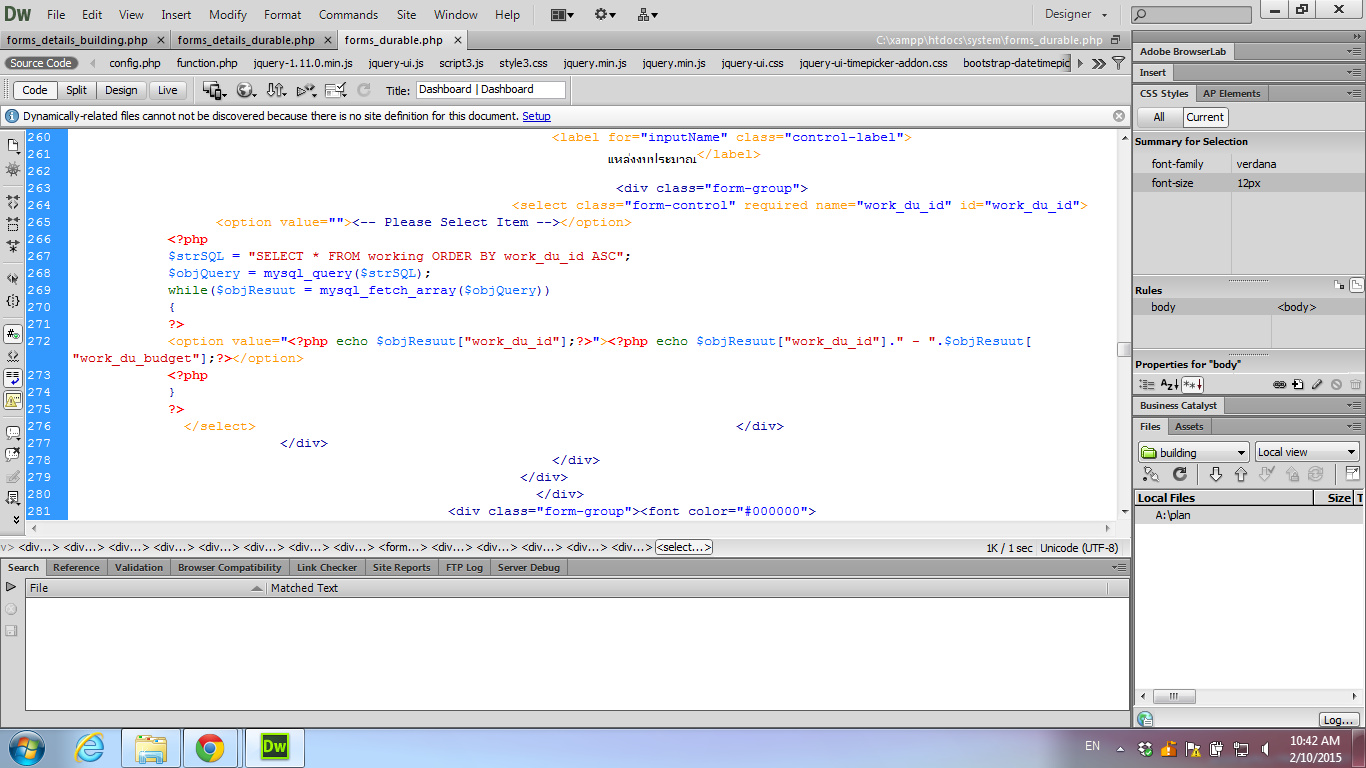The width and height of the screenshot is (1366, 768).
Task: Click Refresh Design View icon
Action: click(364, 90)
